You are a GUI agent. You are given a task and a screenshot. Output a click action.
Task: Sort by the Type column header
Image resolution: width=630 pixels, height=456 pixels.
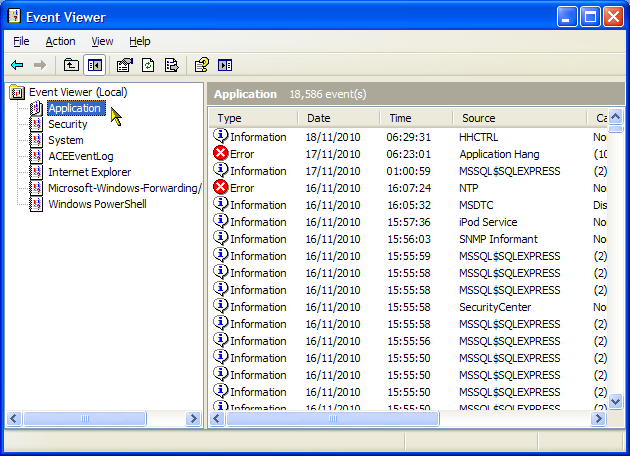pyautogui.click(x=254, y=118)
